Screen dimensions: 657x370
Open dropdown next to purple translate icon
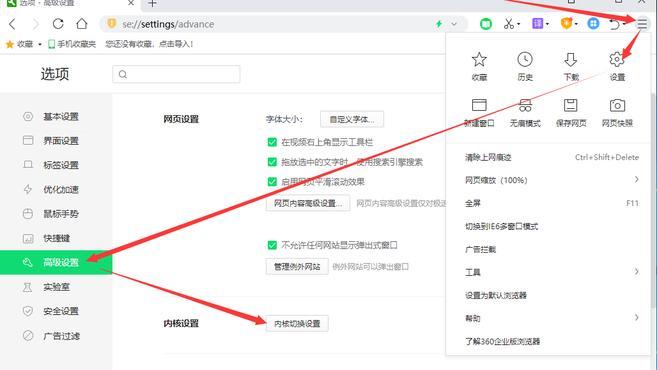[x=547, y=24]
